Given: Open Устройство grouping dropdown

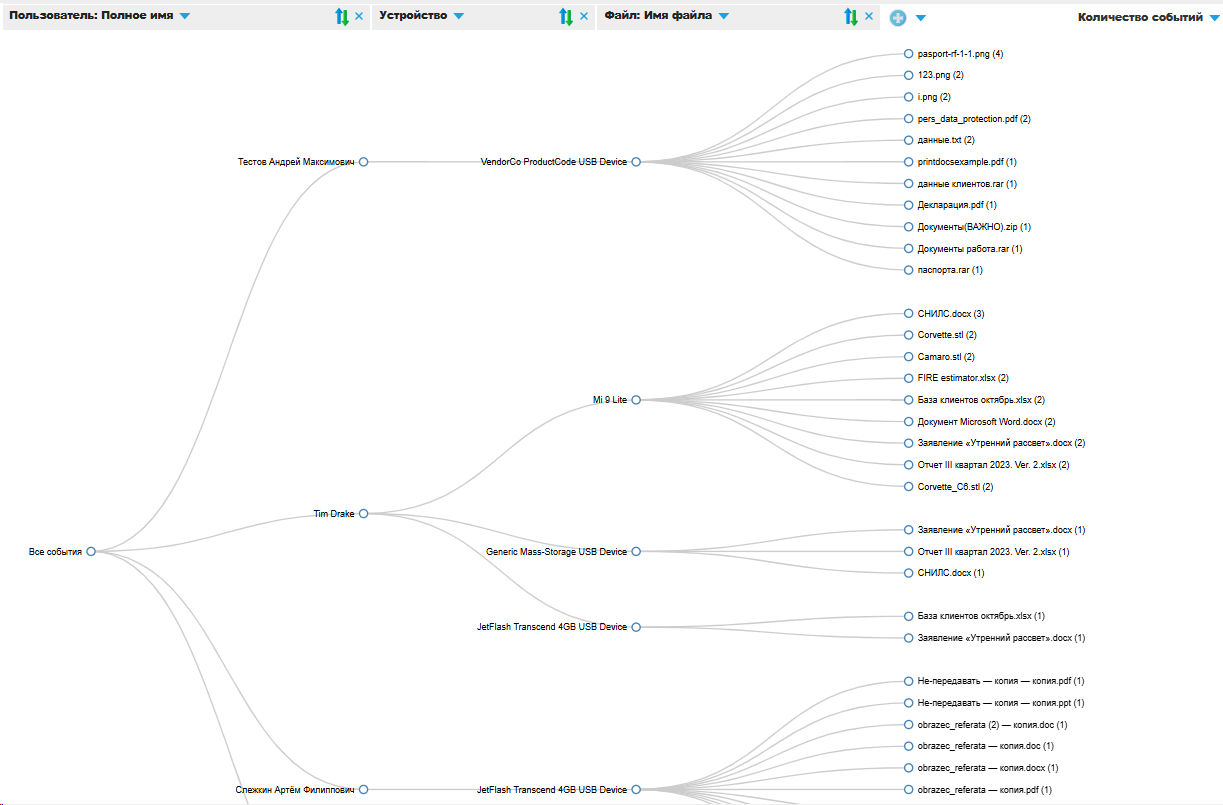Looking at the screenshot, I should 458,16.
